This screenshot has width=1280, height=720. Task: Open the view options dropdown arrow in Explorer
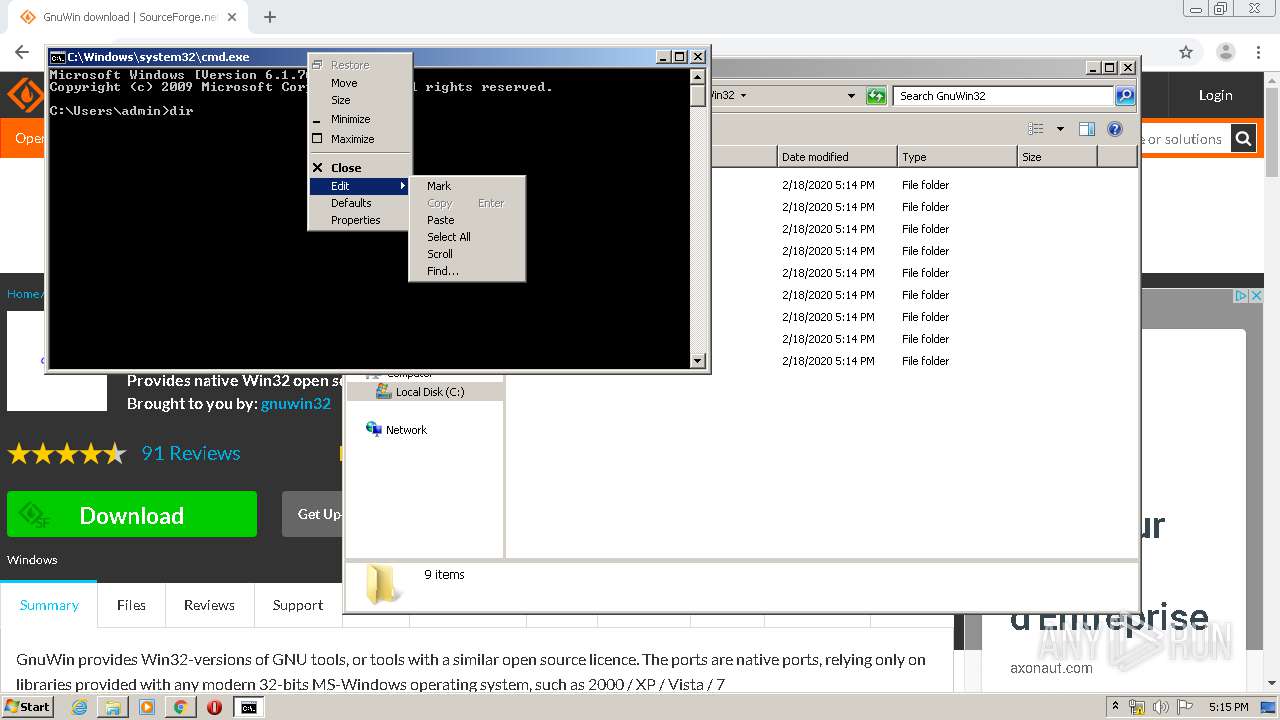tap(1060, 129)
